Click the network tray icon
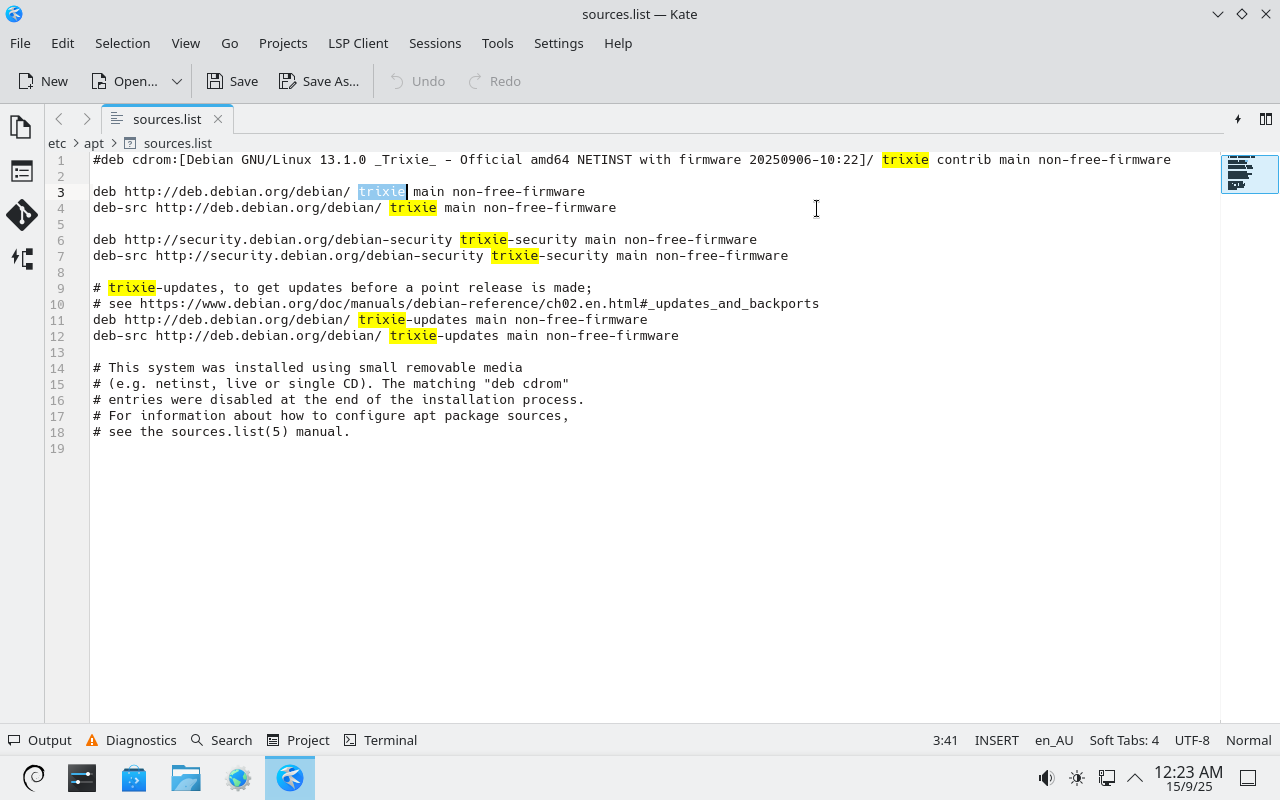Viewport: 1280px width, 800px height. pyautogui.click(x=1107, y=778)
